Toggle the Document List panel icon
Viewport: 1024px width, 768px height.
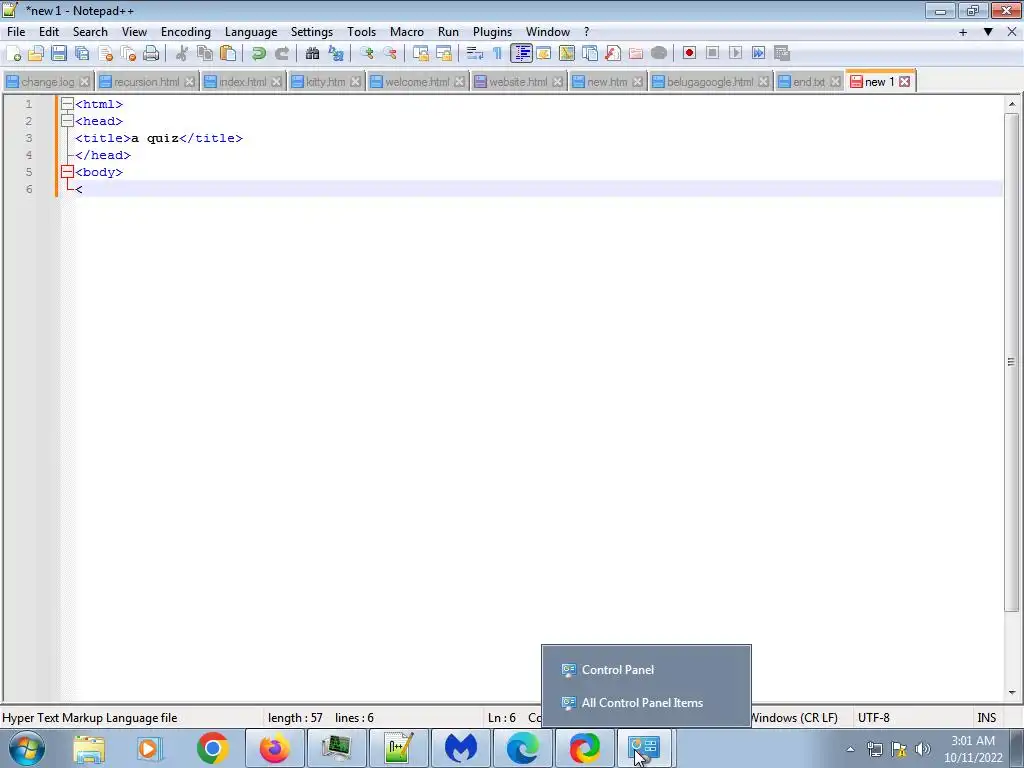(590, 54)
